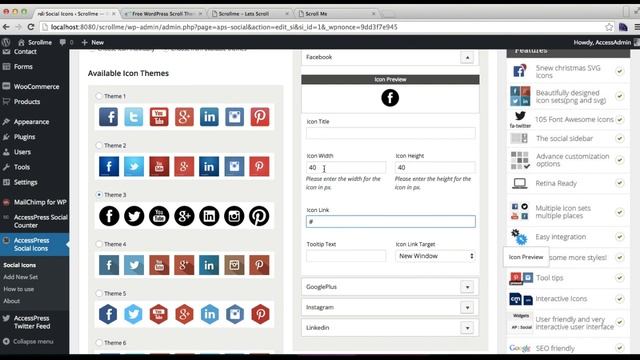Click the Icon Link field
The height and width of the screenshot is (360, 640).
coord(391,221)
